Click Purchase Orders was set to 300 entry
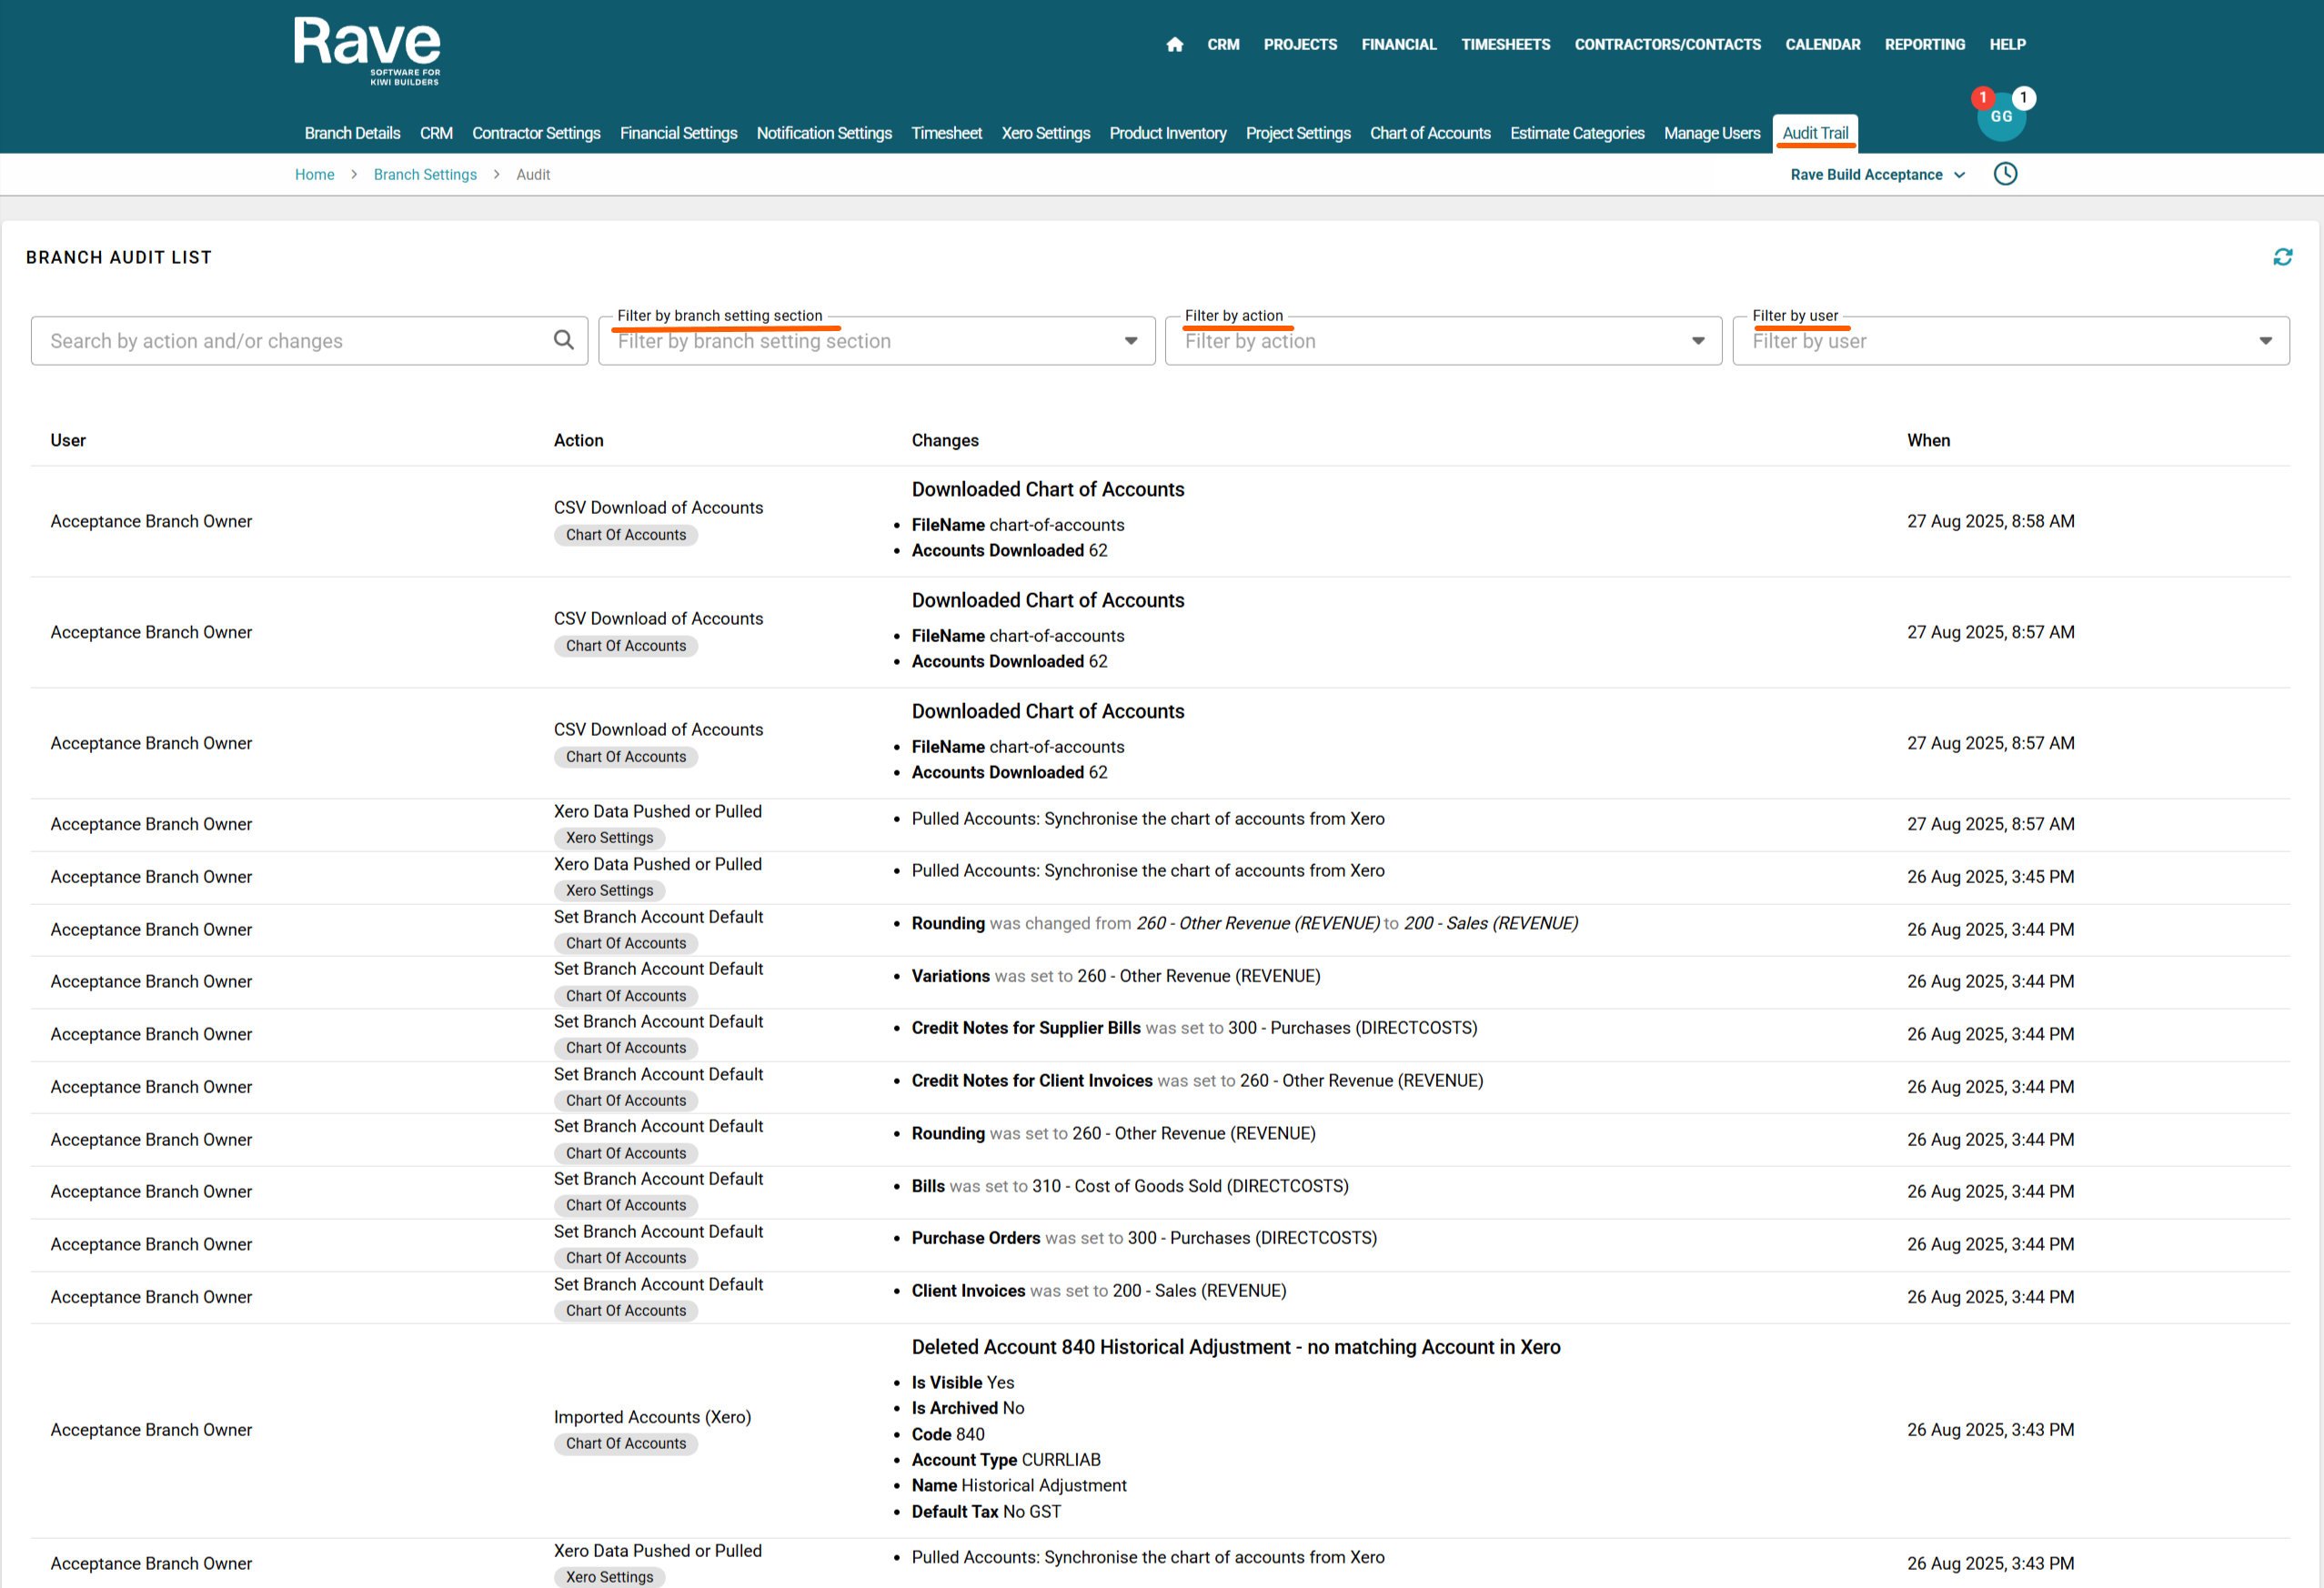This screenshot has height=1588, width=2324. point(1143,1238)
